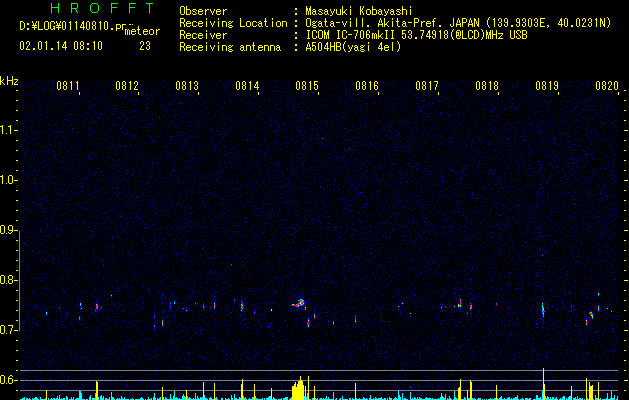629x400 pixels.
Task: Click the 0.9 kHz frequency label
Action: 9,230
